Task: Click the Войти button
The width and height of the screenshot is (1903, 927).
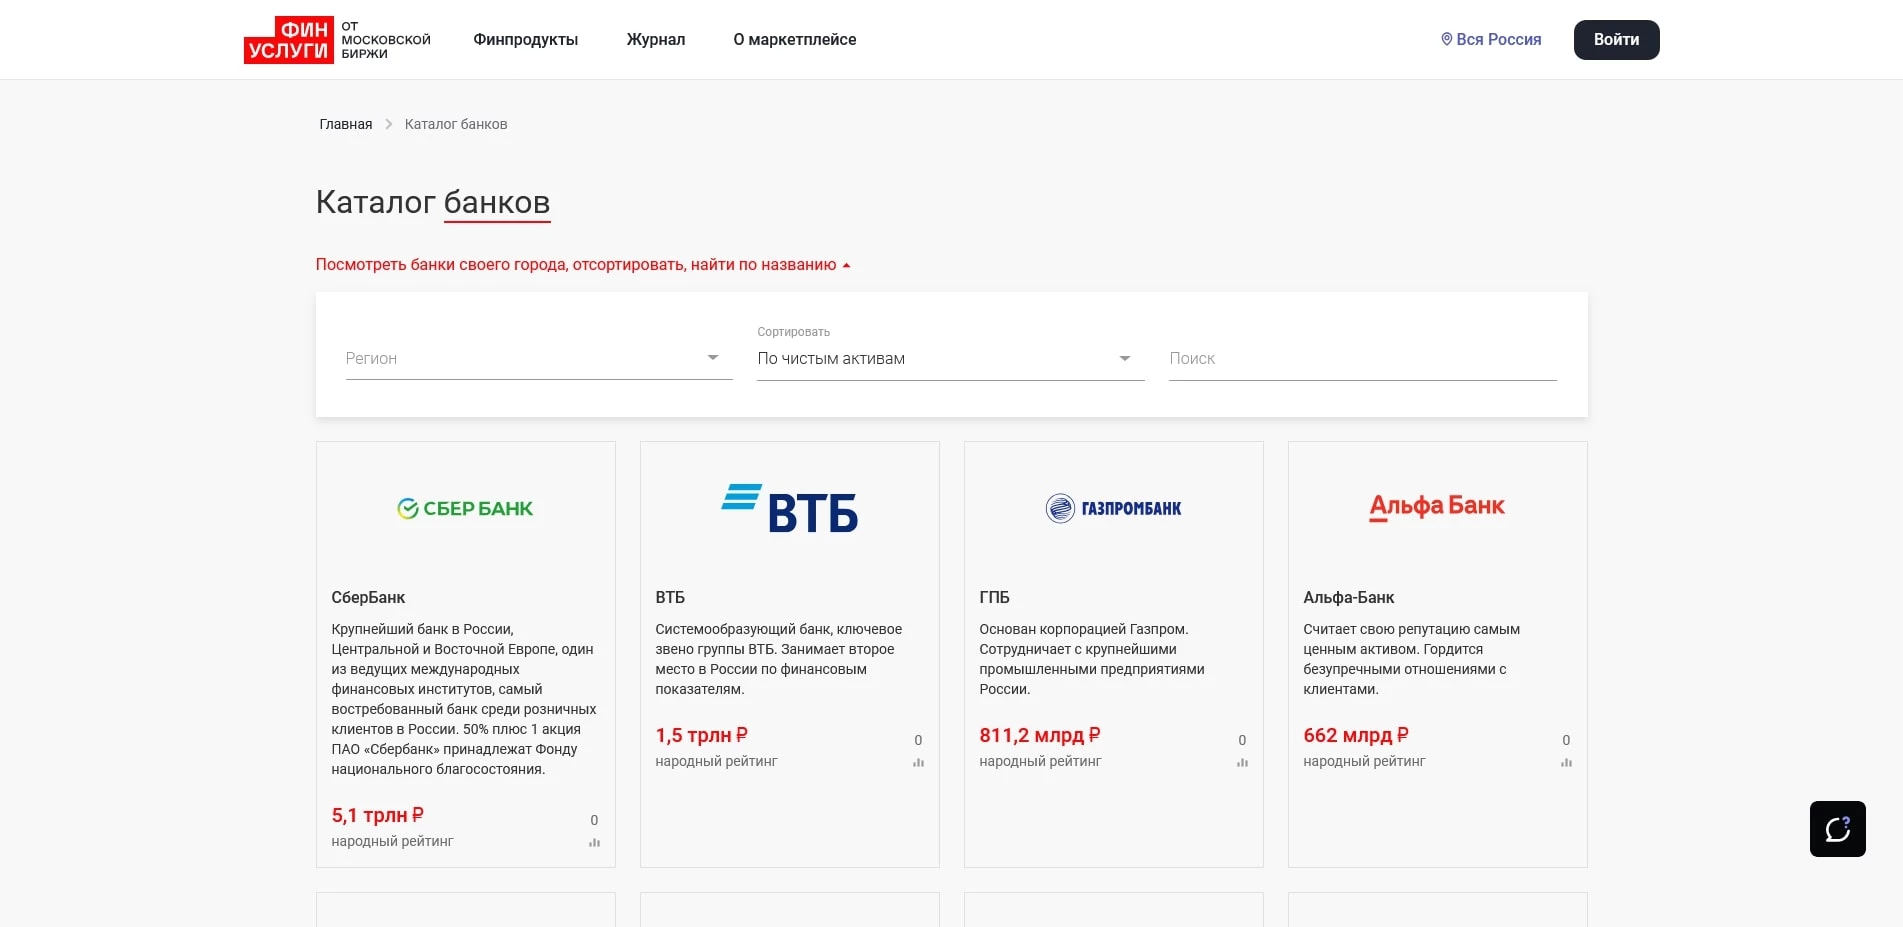Action: click(1616, 39)
